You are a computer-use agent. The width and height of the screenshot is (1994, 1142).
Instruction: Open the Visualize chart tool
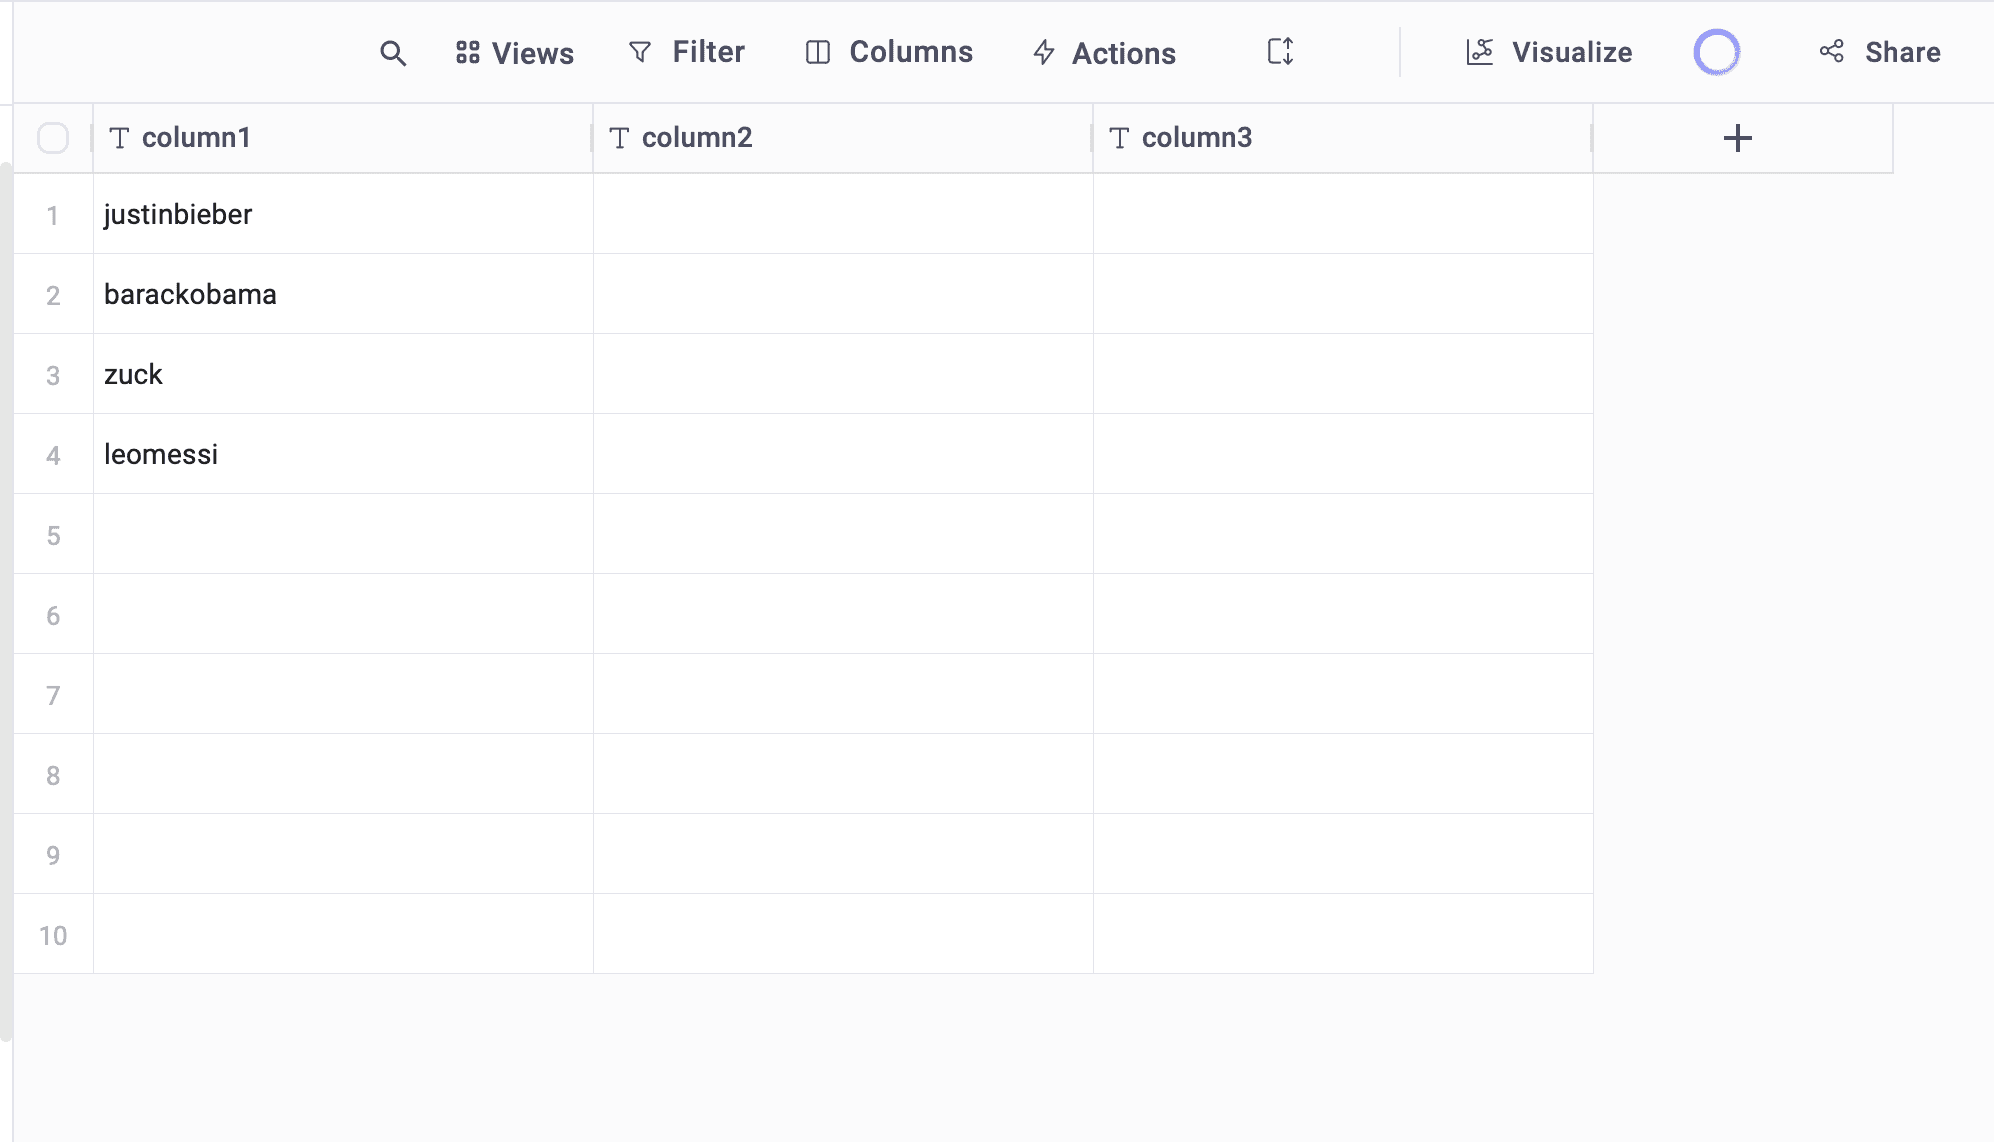pos(1549,52)
